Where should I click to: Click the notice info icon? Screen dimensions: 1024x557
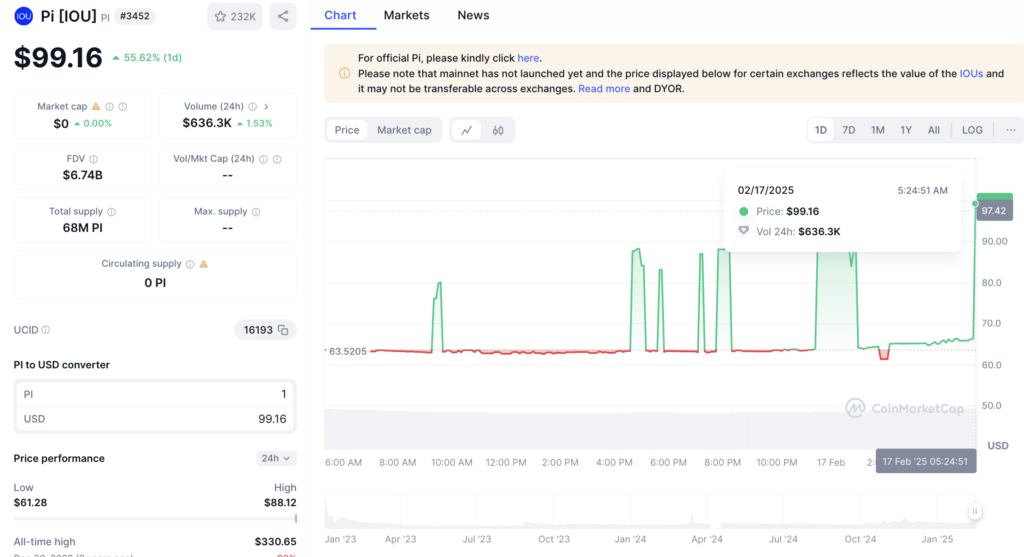tap(344, 73)
